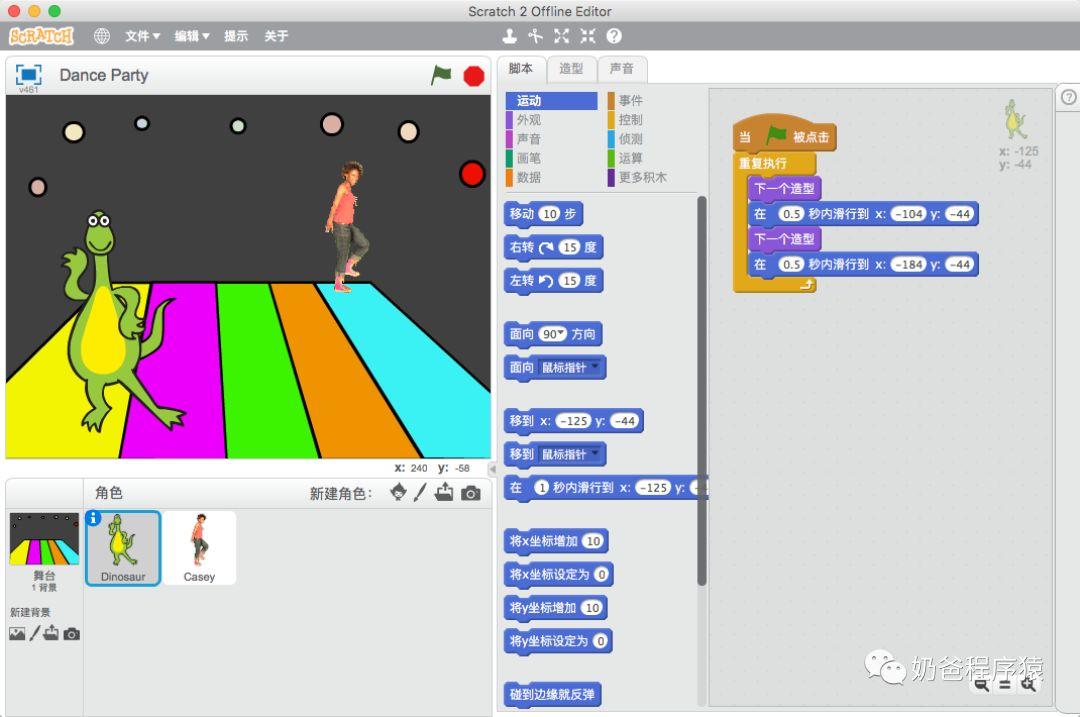The height and width of the screenshot is (717, 1080).
Task: Edit x value -104 in first glide block
Action: point(908,214)
